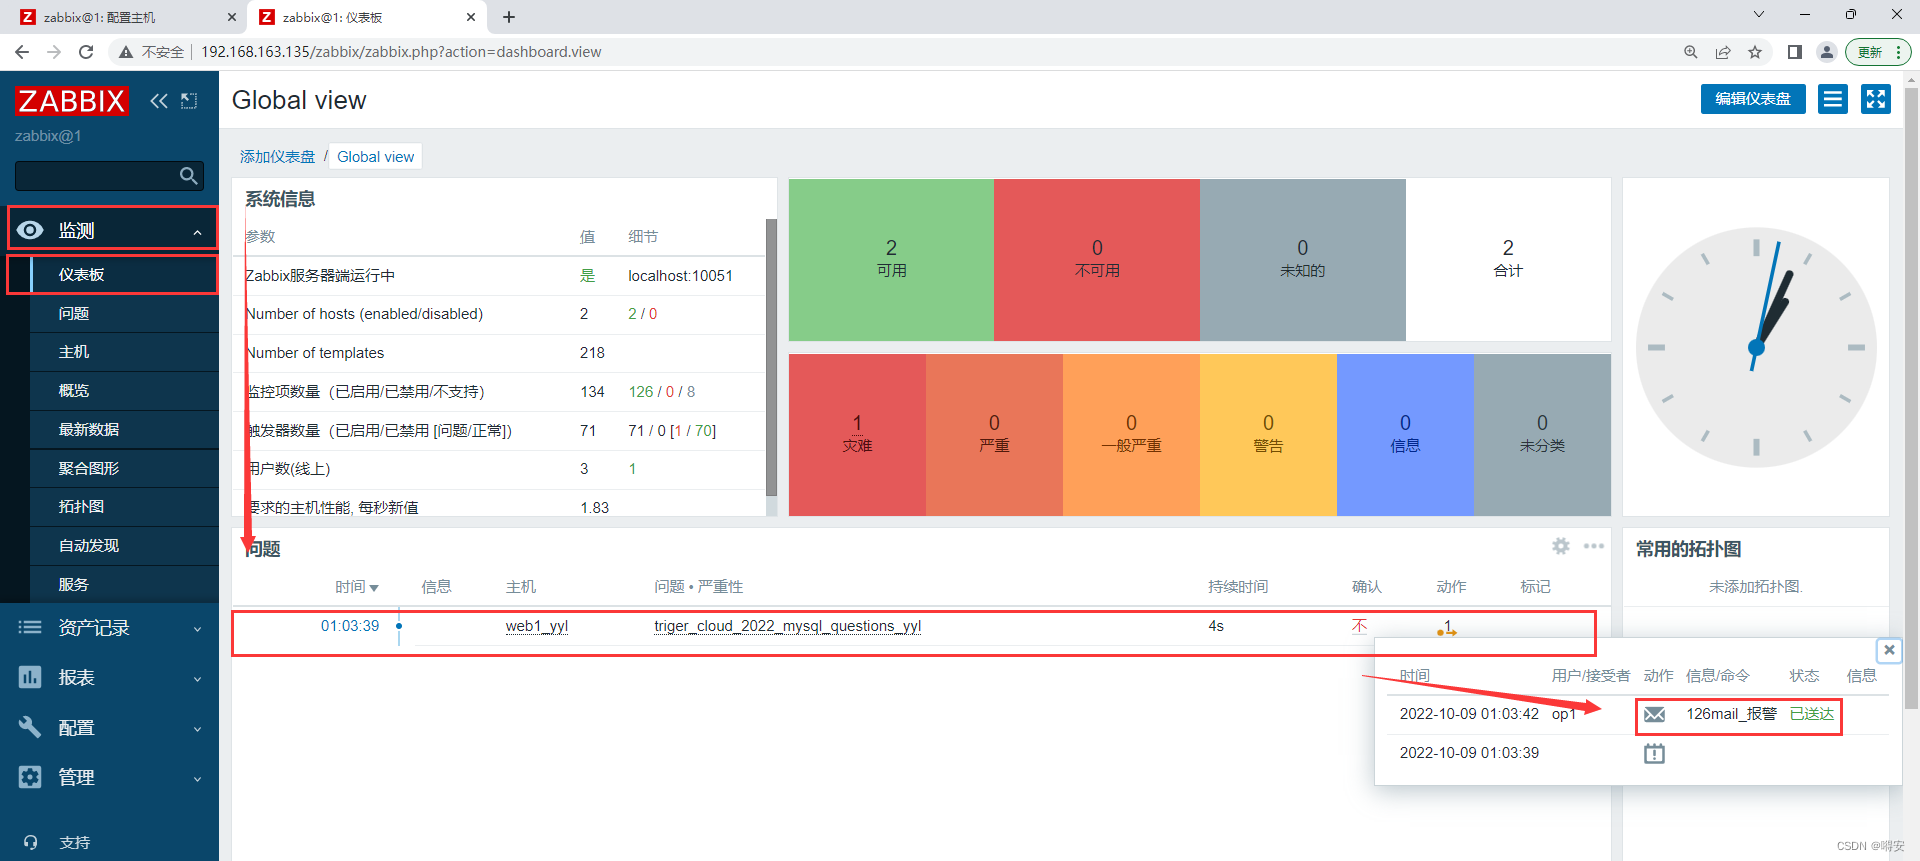Click the 不安全 security warning icon
This screenshot has height=861, width=1920.
126,52
